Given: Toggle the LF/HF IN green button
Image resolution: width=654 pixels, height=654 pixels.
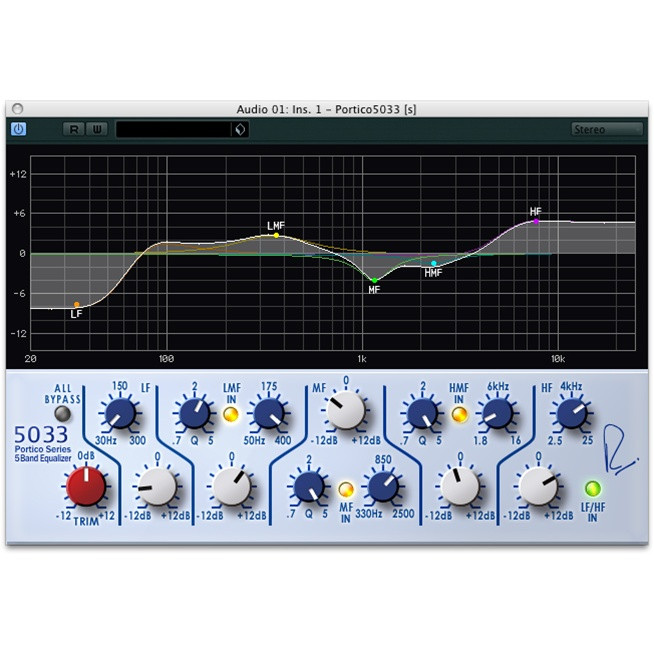Looking at the screenshot, I should click(x=593, y=488).
